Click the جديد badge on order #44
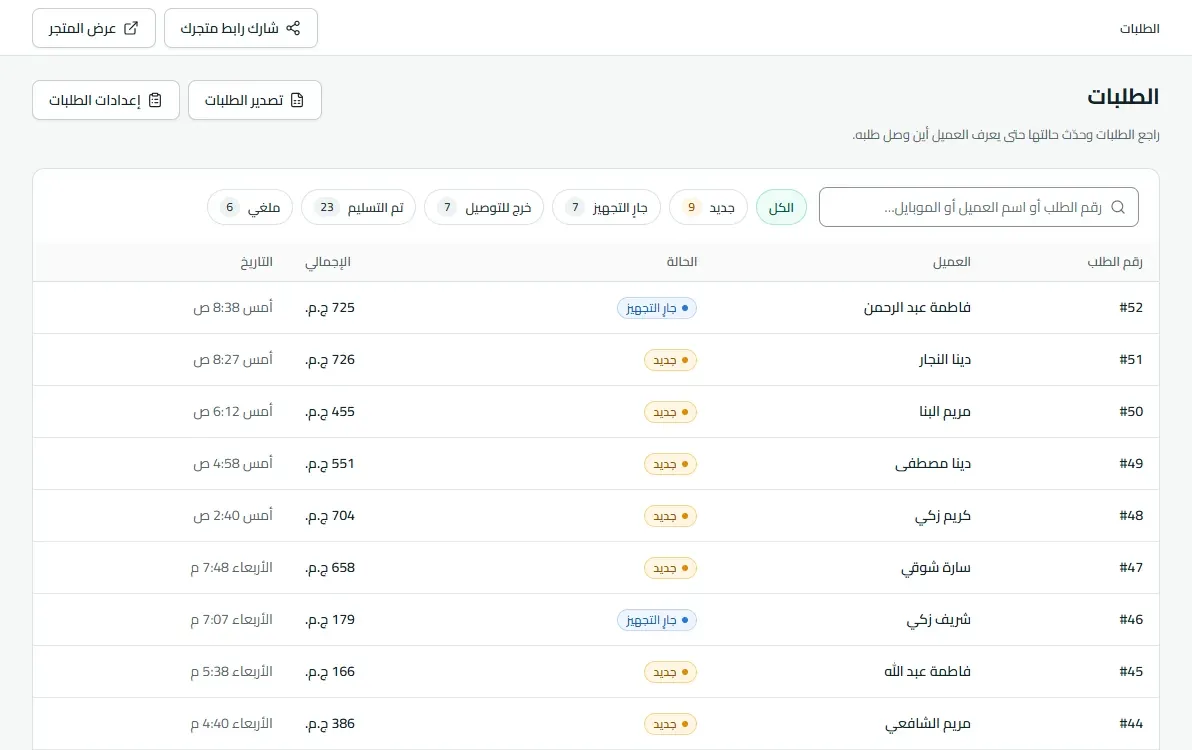This screenshot has width=1192, height=750. (x=670, y=724)
